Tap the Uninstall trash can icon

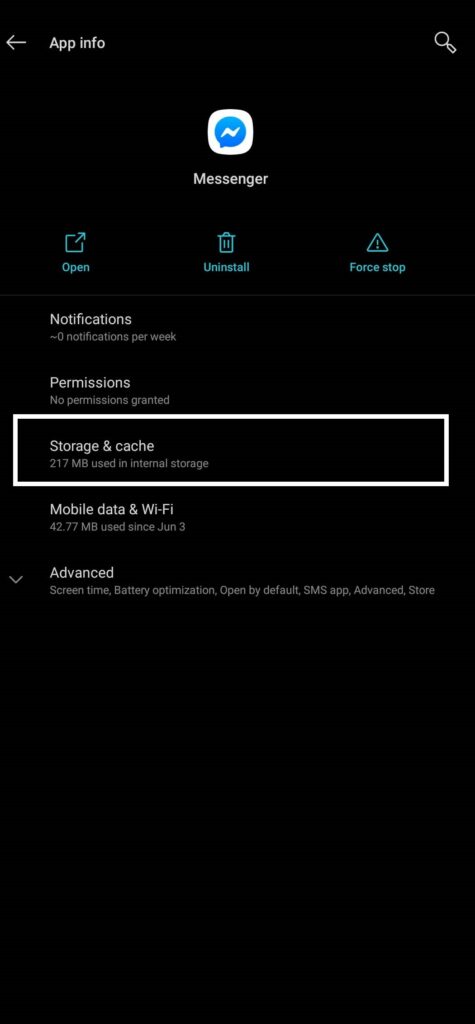click(226, 243)
